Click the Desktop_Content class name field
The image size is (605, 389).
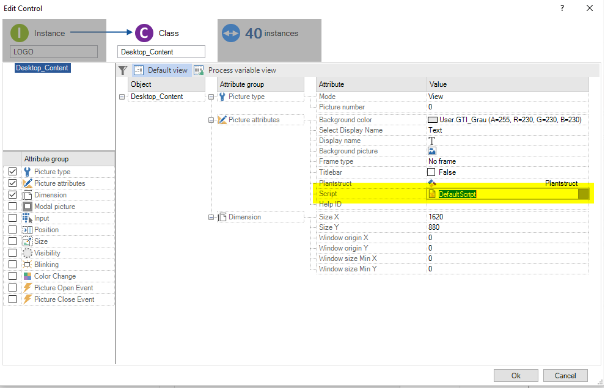coord(161,52)
